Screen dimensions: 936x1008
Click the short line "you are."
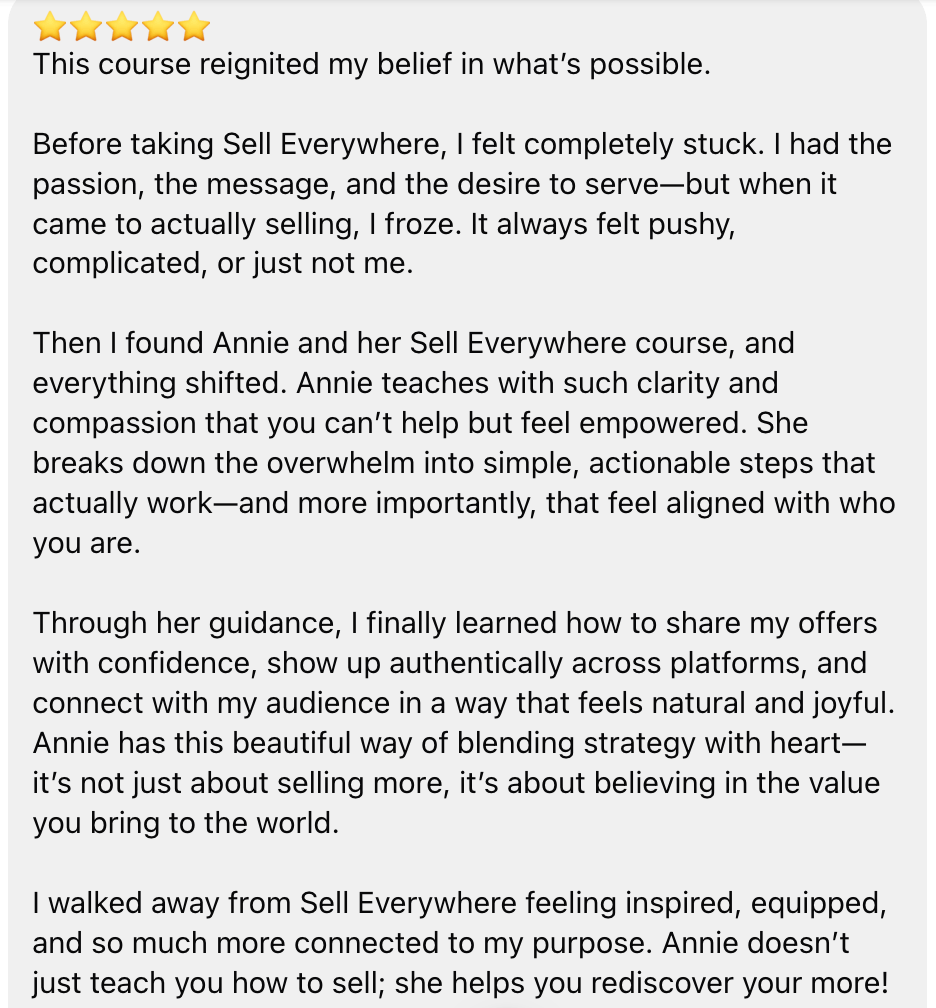coord(86,544)
